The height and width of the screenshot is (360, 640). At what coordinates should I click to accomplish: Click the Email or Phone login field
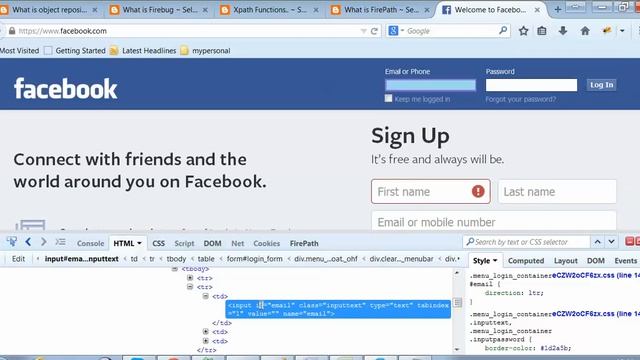pyautogui.click(x=430, y=85)
